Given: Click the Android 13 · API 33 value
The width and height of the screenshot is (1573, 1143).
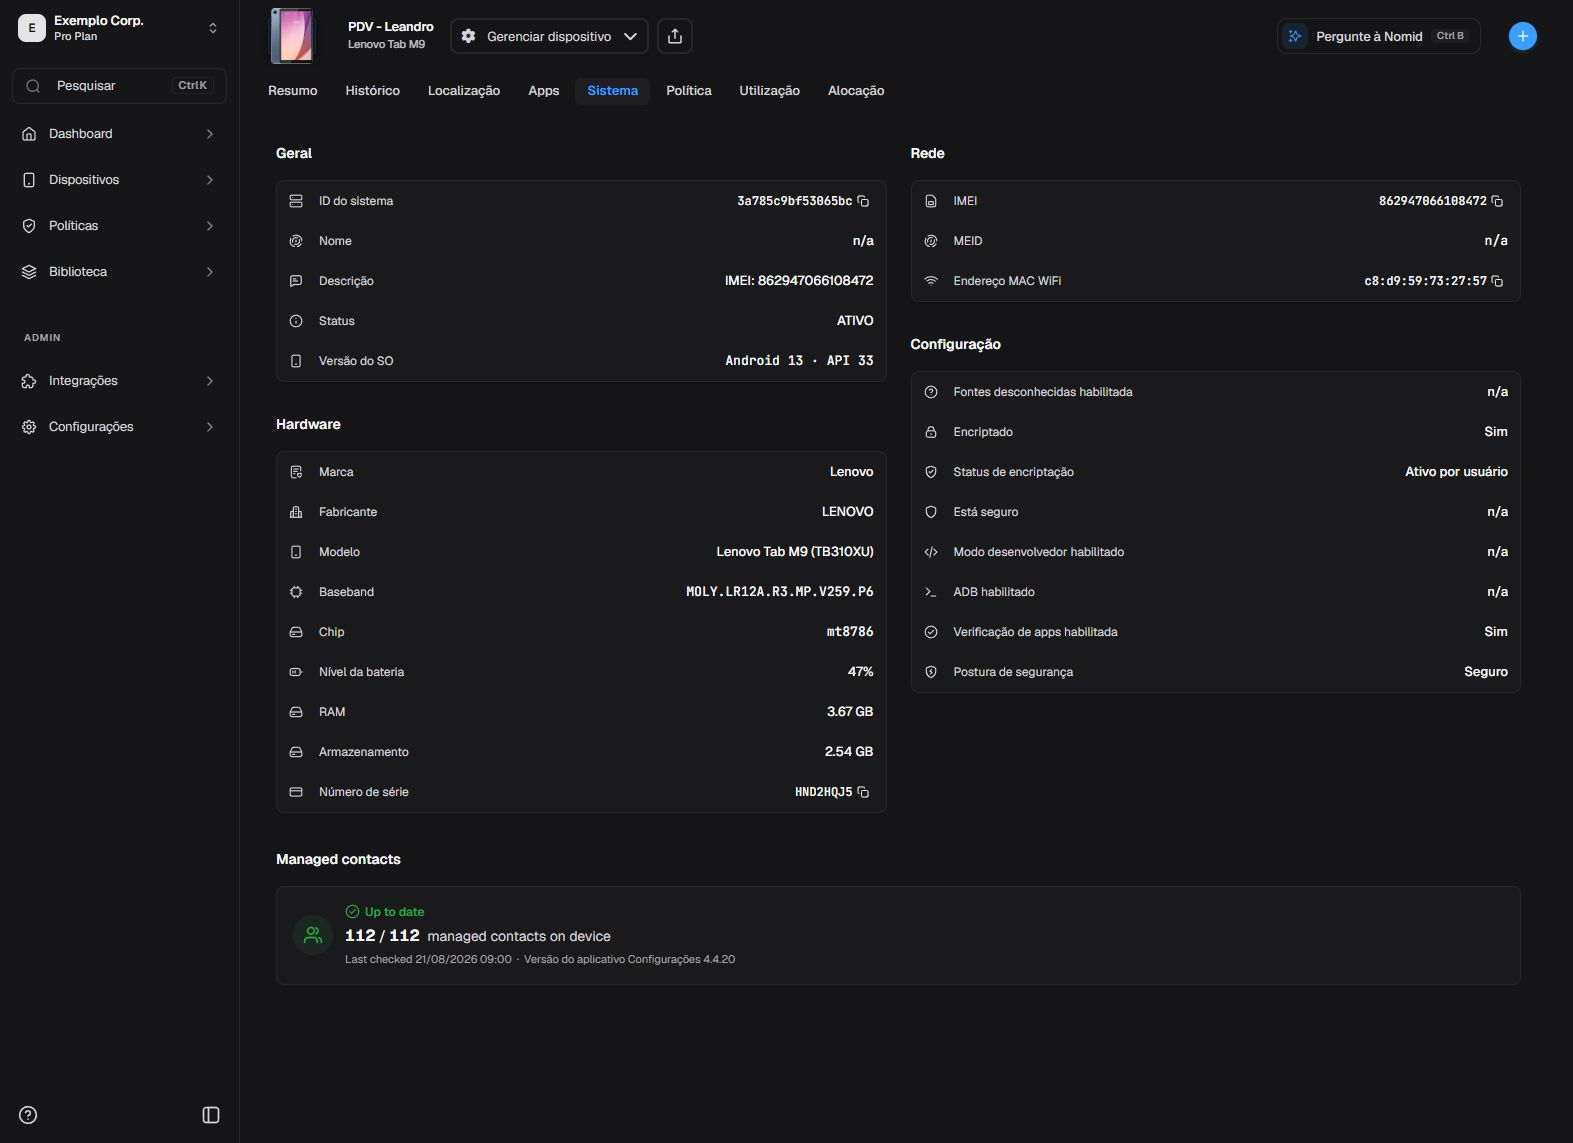Looking at the screenshot, I should (x=799, y=361).
